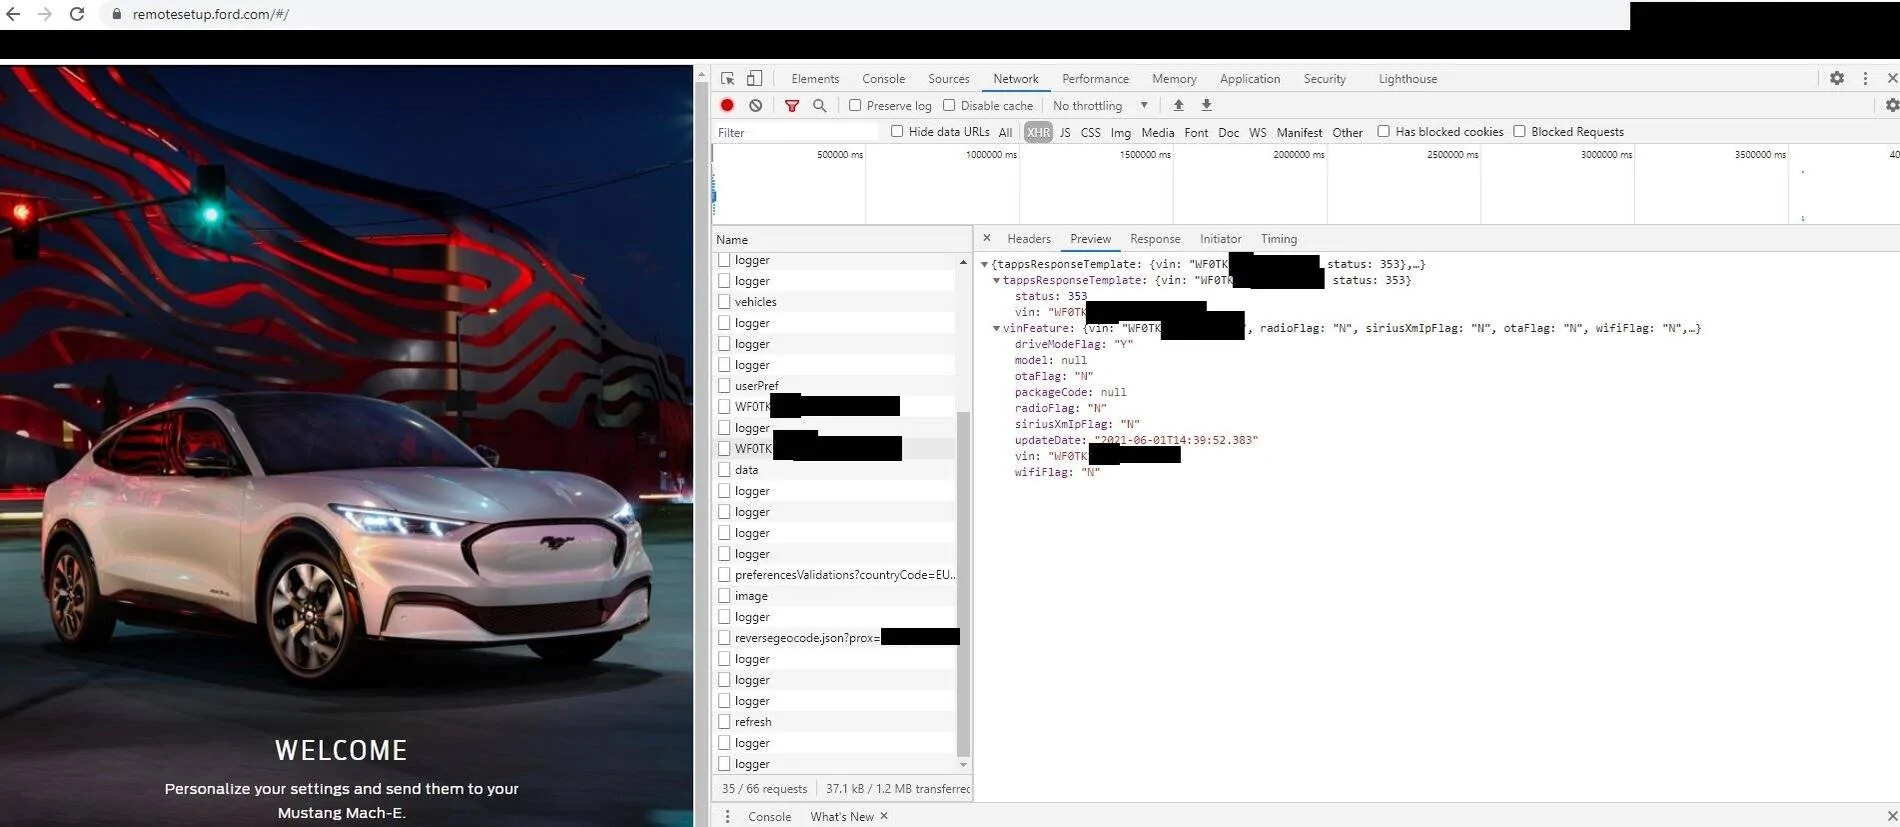Open network settings gear in toolbar

click(x=1892, y=105)
